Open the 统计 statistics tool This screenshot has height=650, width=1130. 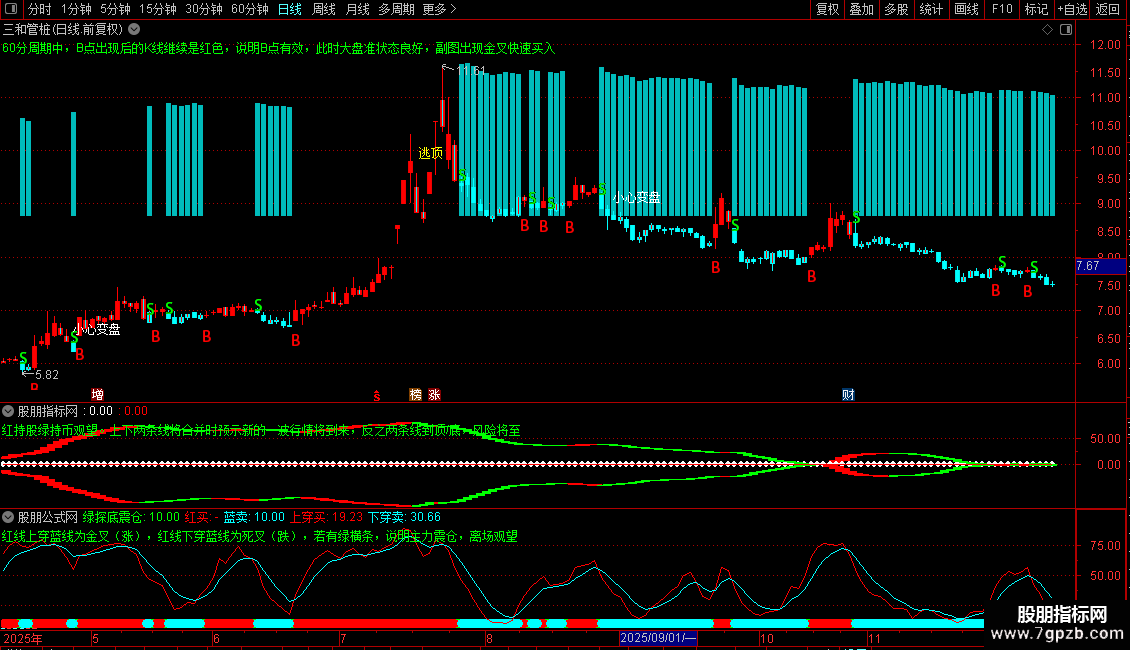pos(931,9)
